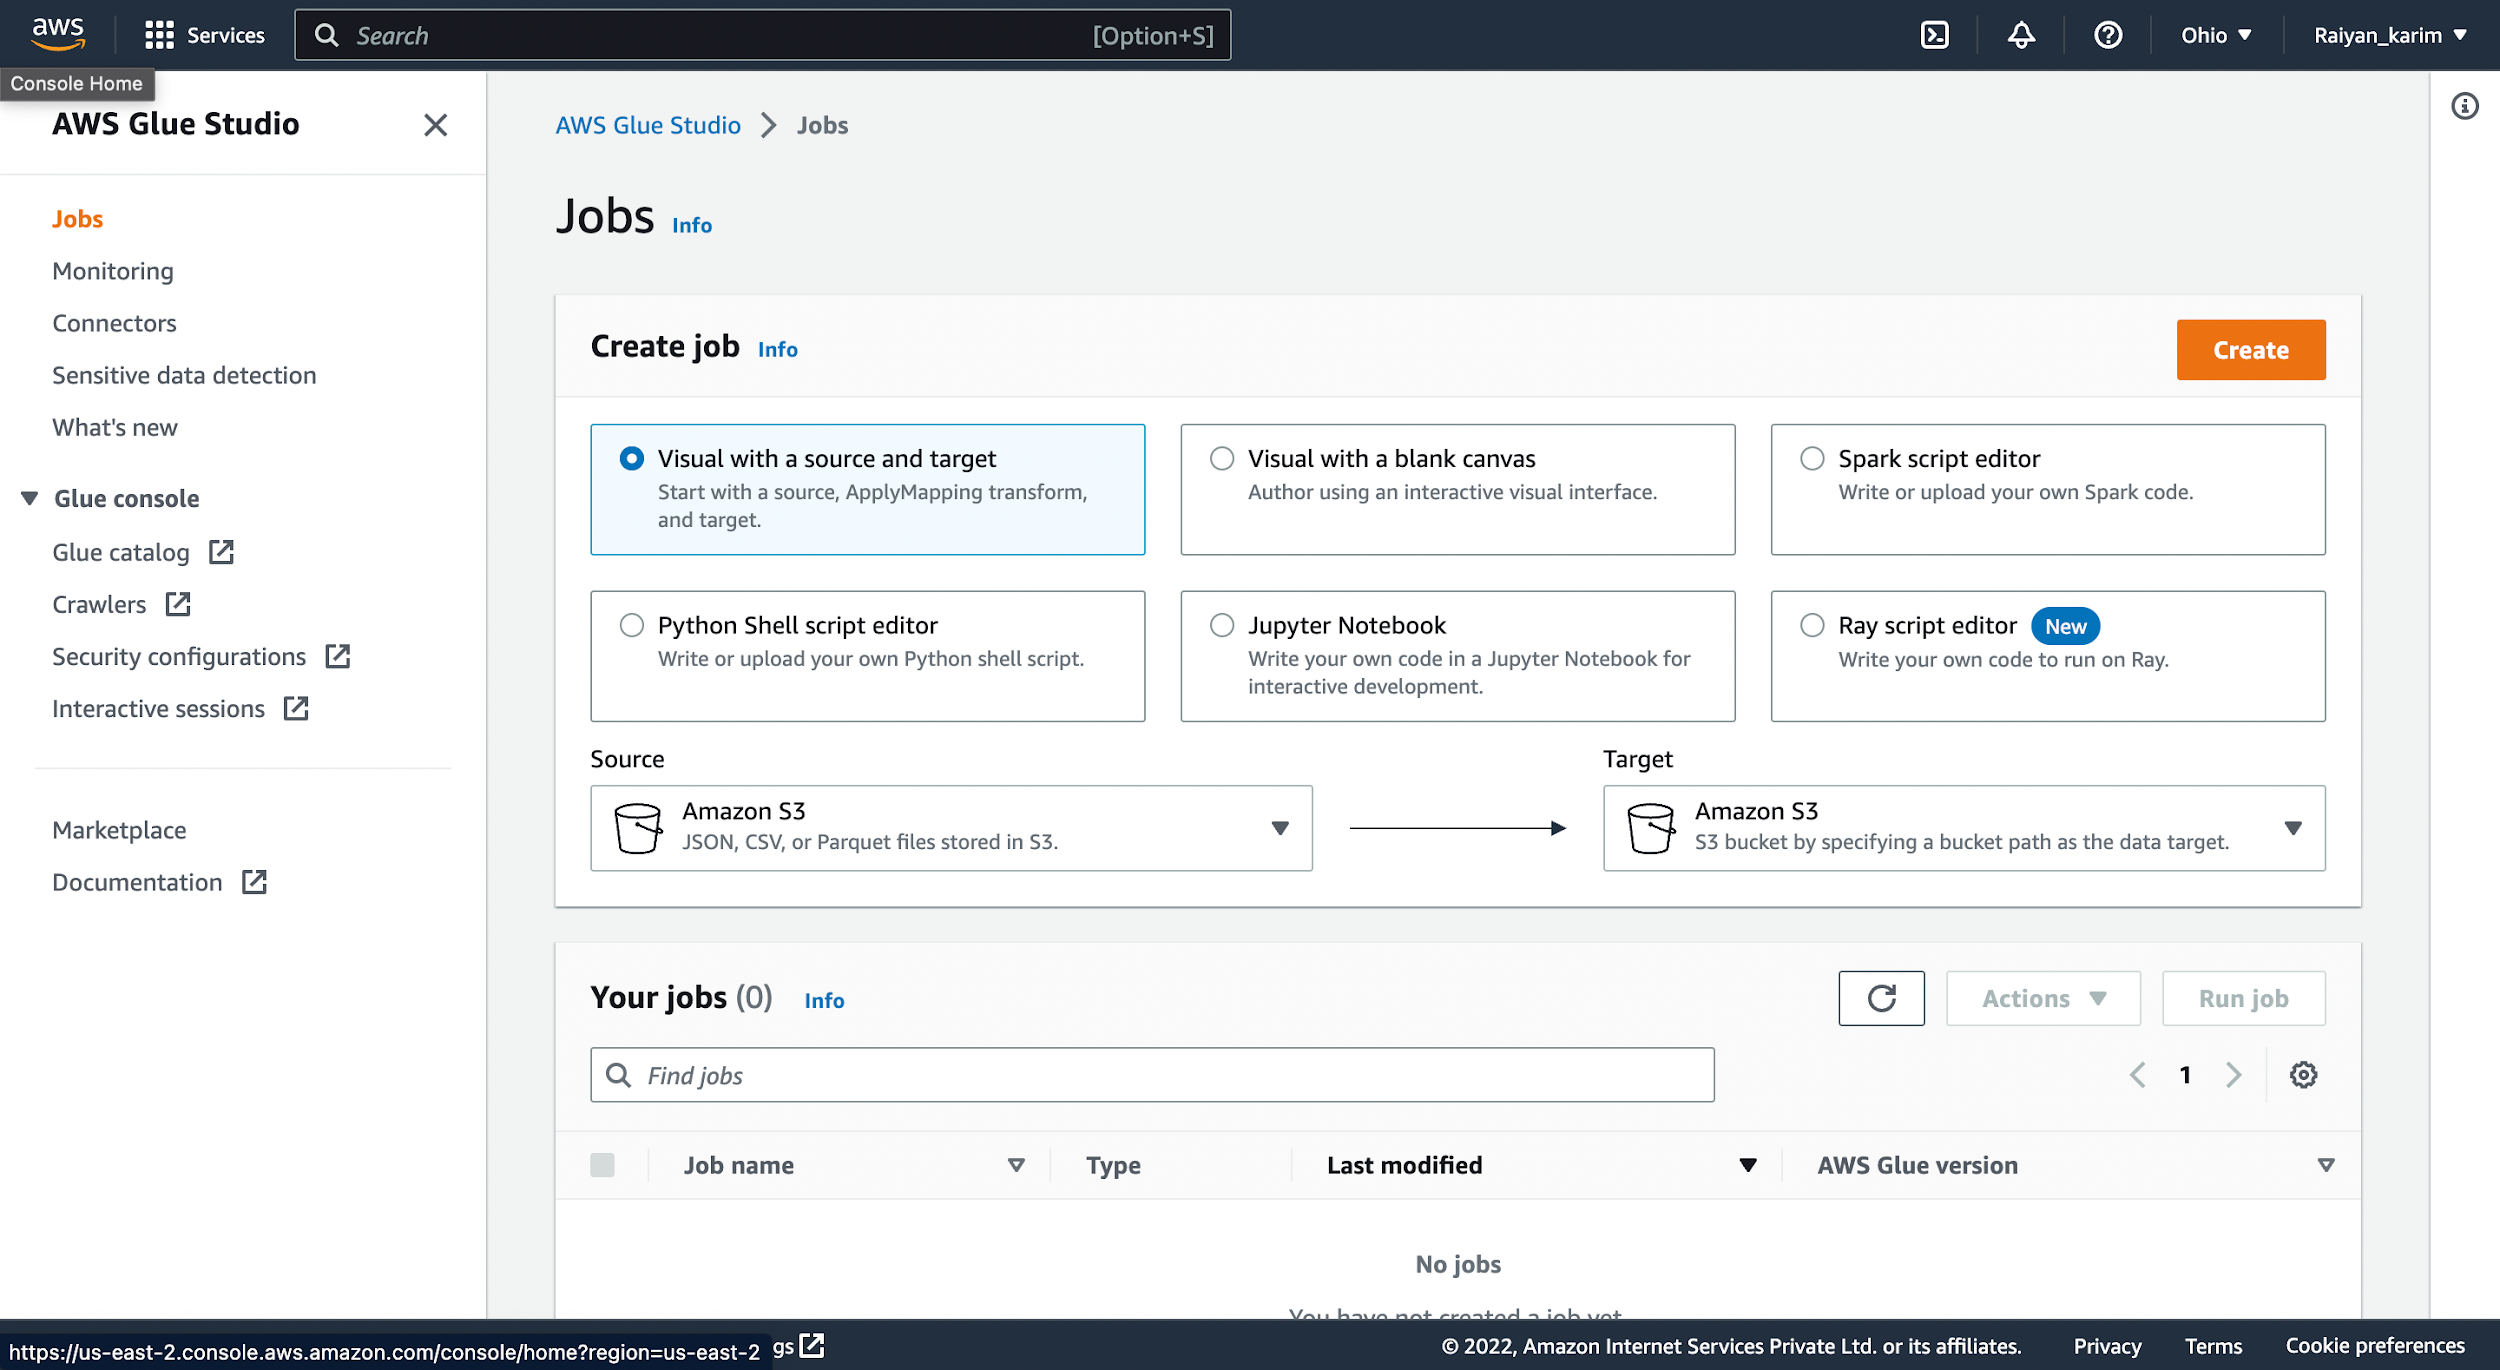Open the Ohio region selector

point(2216,35)
